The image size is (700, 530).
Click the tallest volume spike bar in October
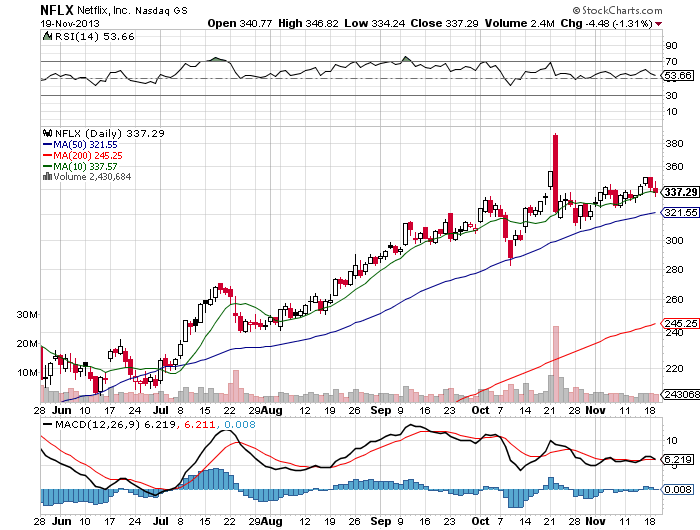pyautogui.click(x=556, y=364)
